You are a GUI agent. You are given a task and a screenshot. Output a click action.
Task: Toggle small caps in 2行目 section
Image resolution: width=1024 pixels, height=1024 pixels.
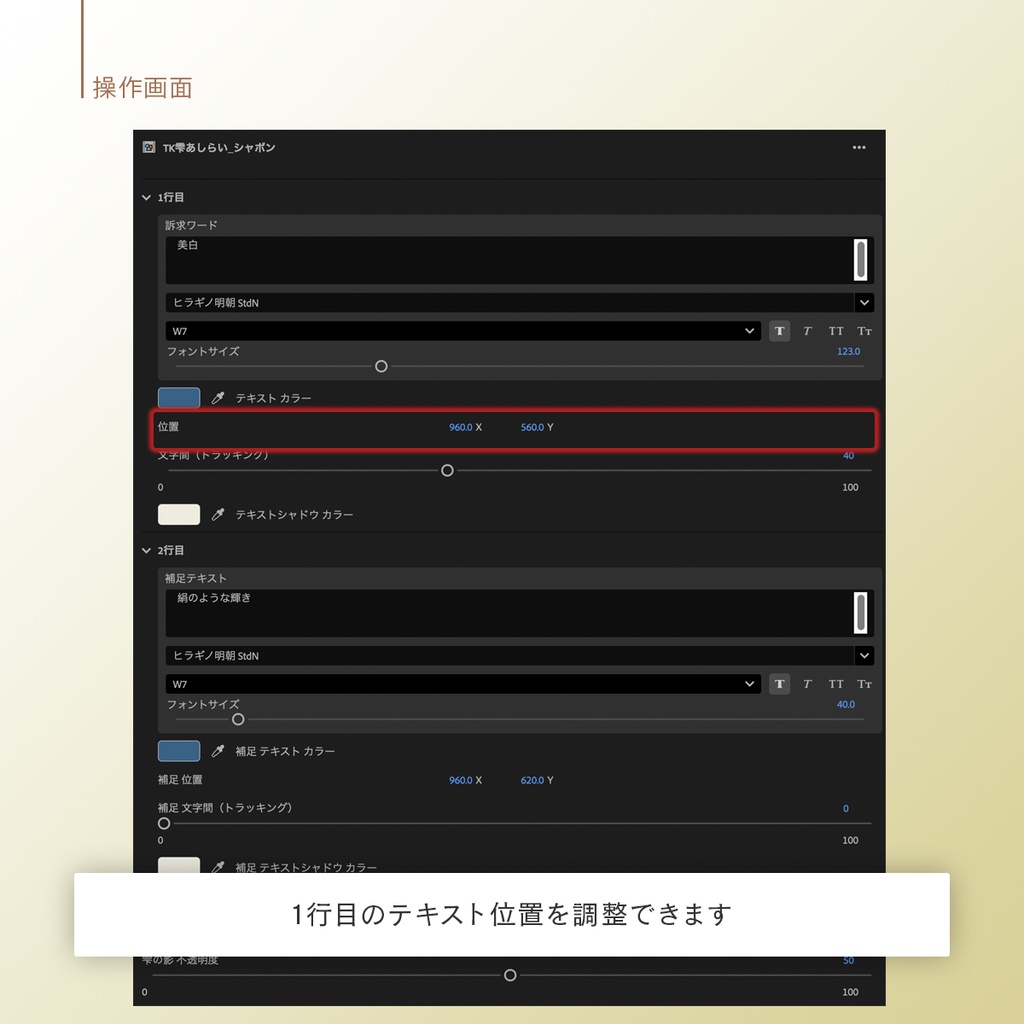(x=864, y=684)
